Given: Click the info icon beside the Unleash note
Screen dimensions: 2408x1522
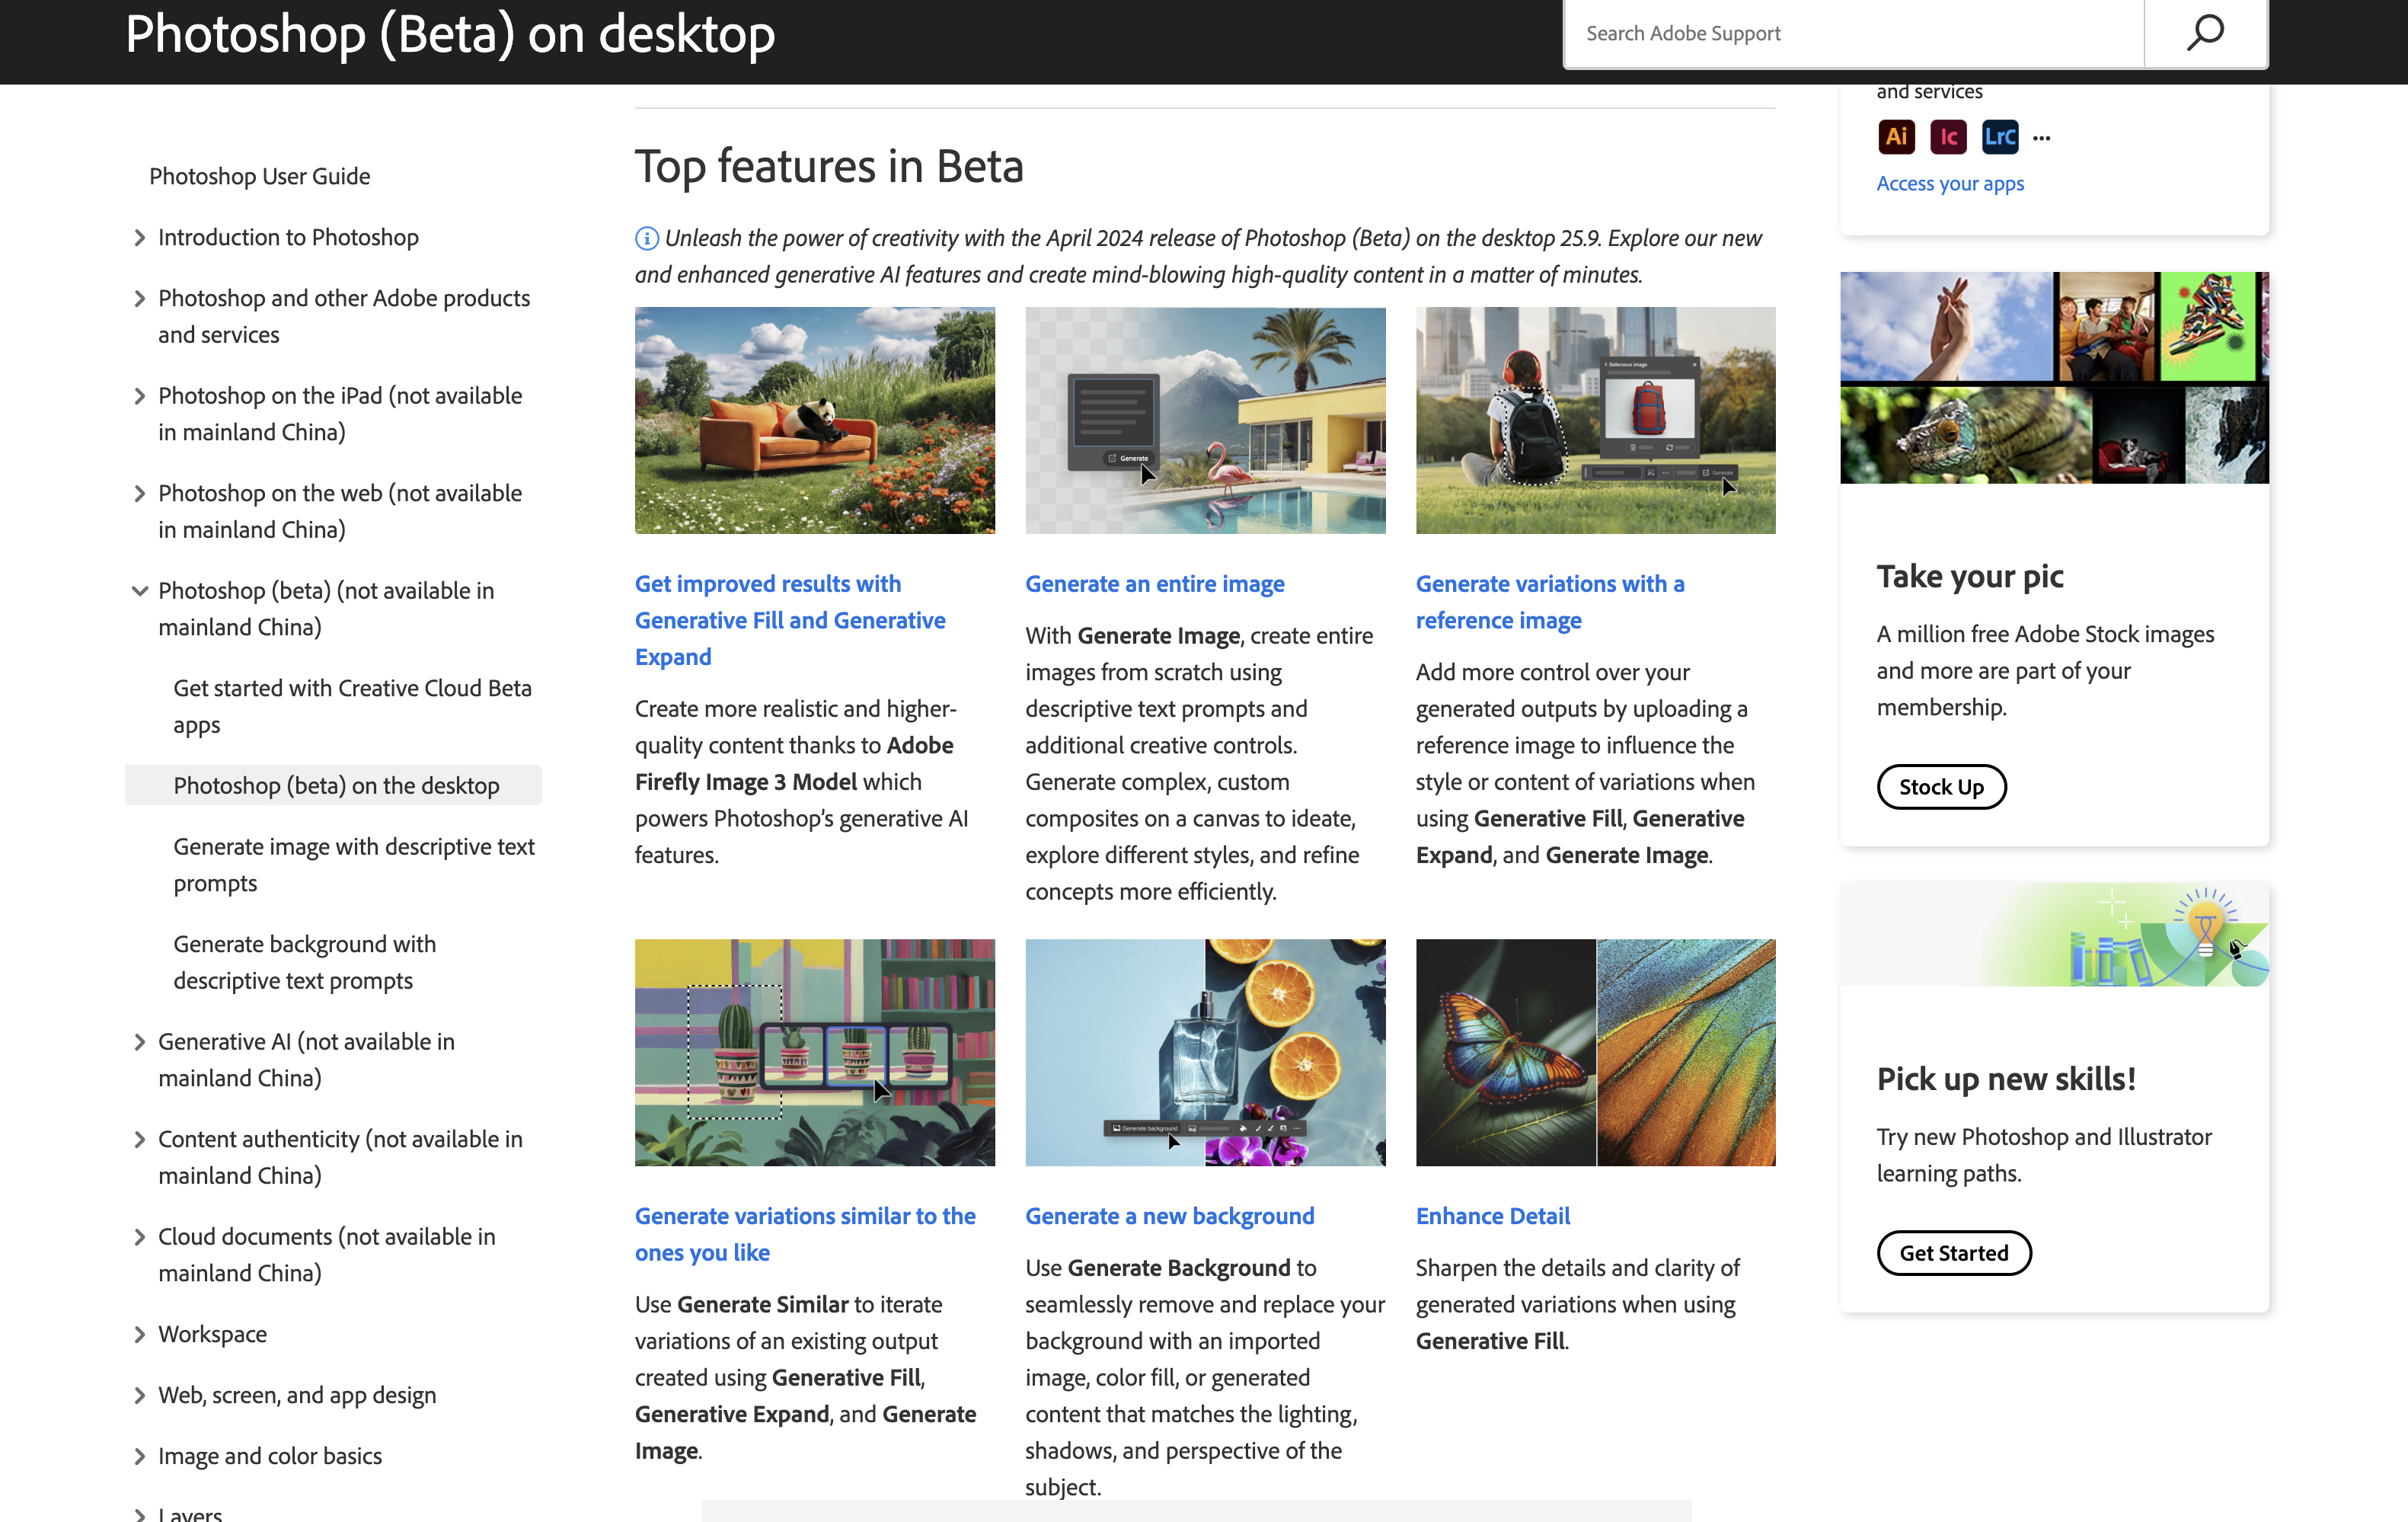Looking at the screenshot, I should pyautogui.click(x=647, y=238).
